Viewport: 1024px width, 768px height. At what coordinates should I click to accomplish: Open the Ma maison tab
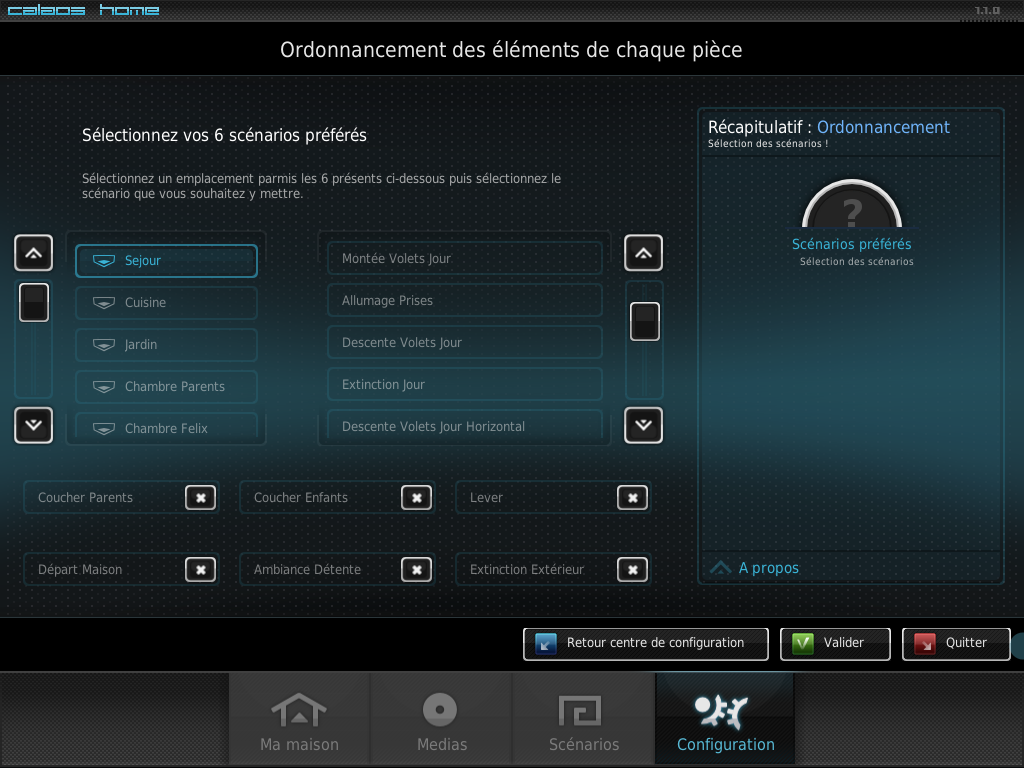pyautogui.click(x=299, y=718)
